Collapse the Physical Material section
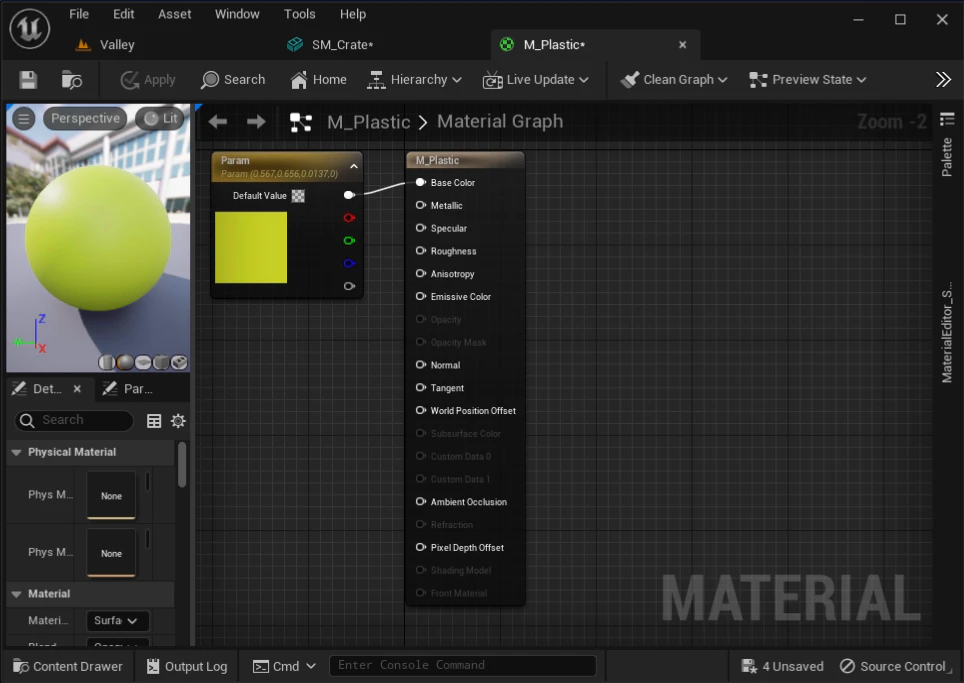Viewport: 964px width, 683px height. (17, 452)
